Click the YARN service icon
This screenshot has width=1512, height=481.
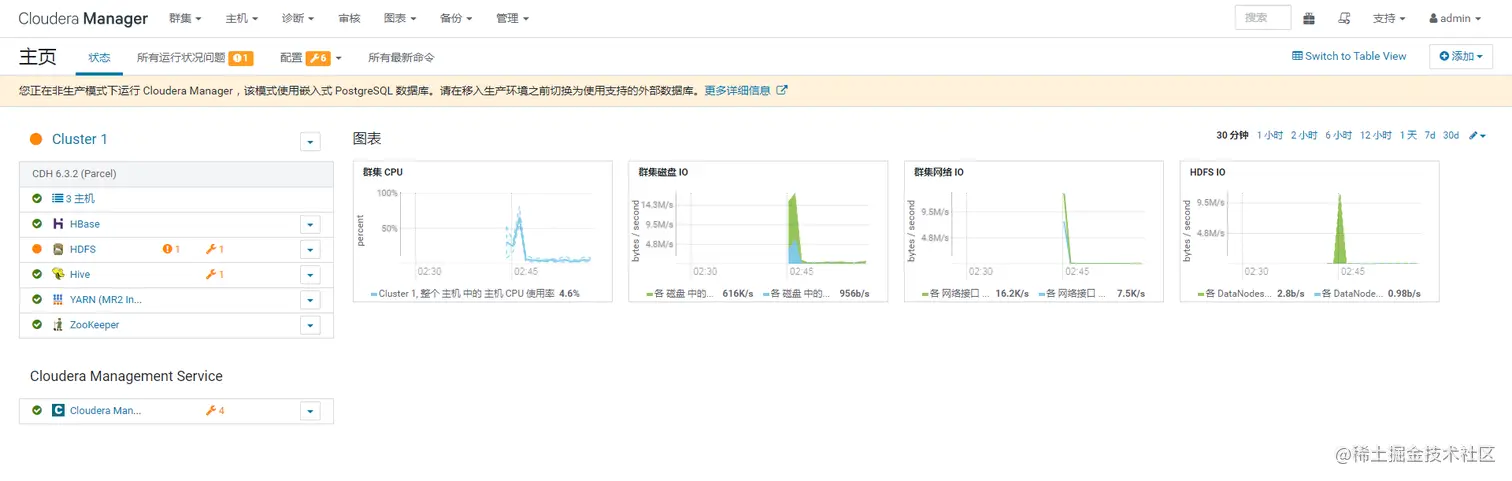(59, 299)
